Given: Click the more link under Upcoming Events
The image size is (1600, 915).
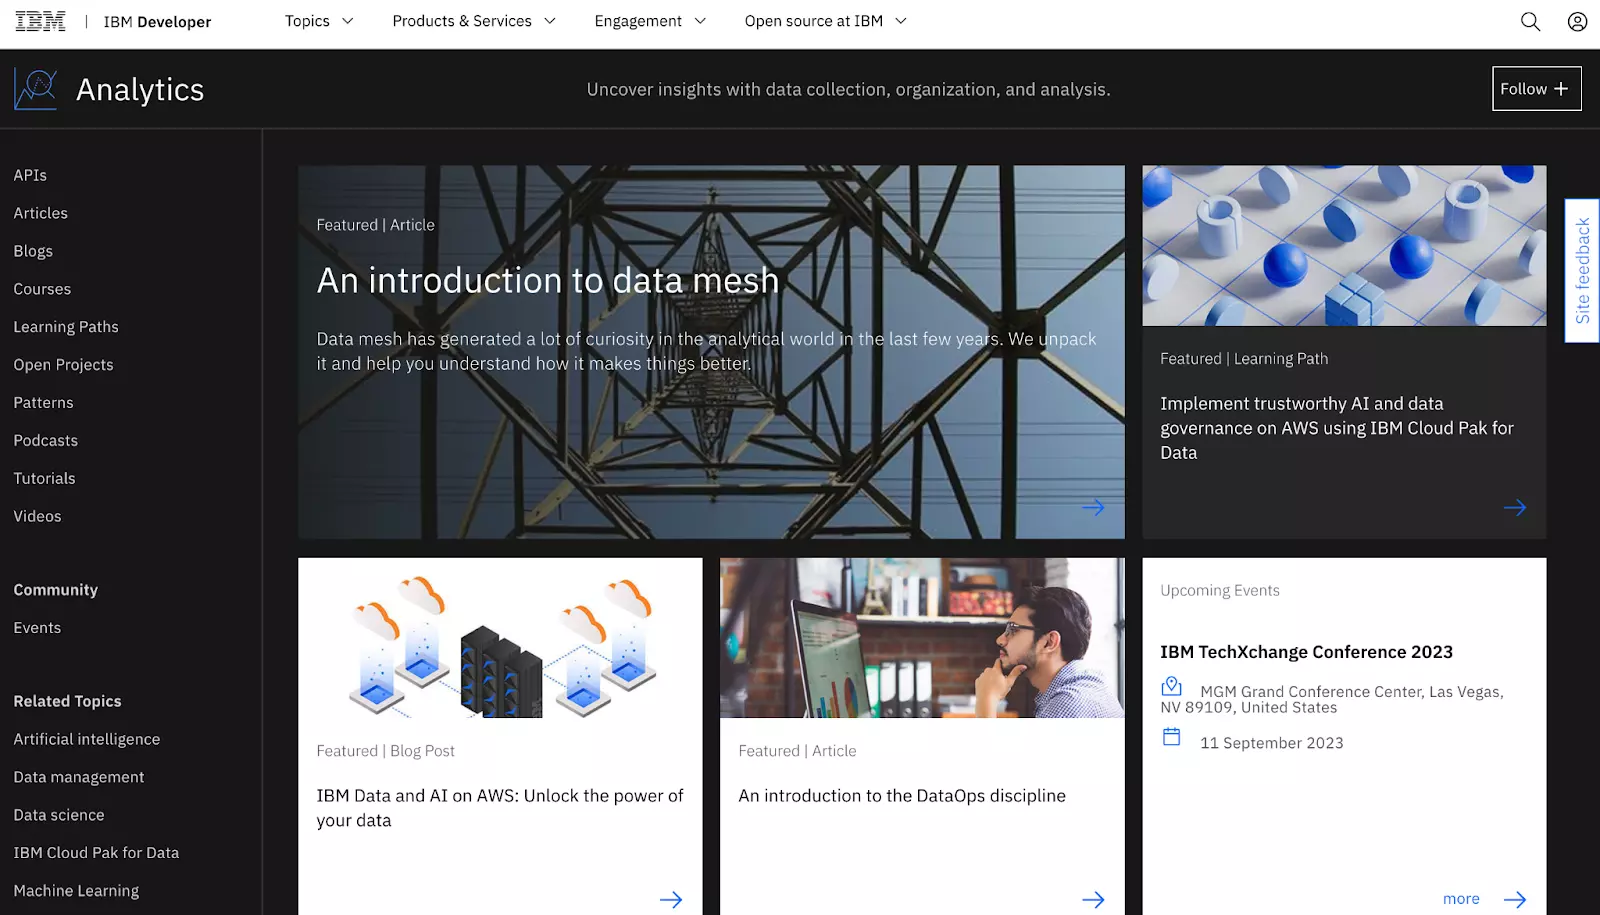Looking at the screenshot, I should (x=1460, y=898).
